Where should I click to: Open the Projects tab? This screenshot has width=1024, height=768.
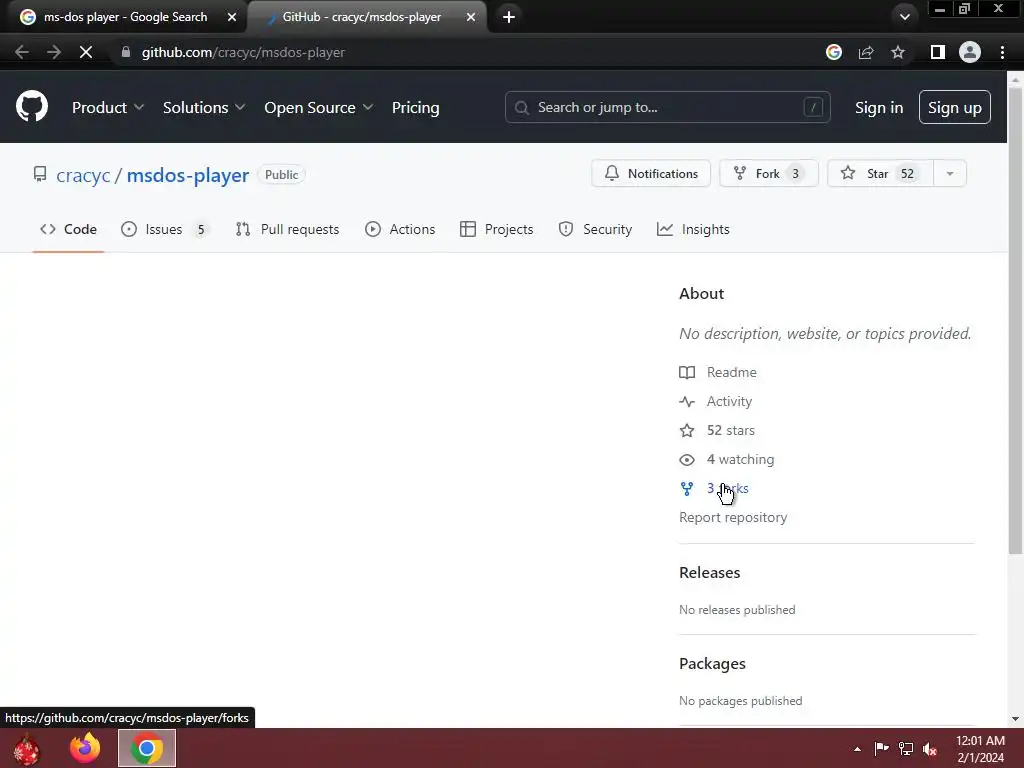[496, 229]
